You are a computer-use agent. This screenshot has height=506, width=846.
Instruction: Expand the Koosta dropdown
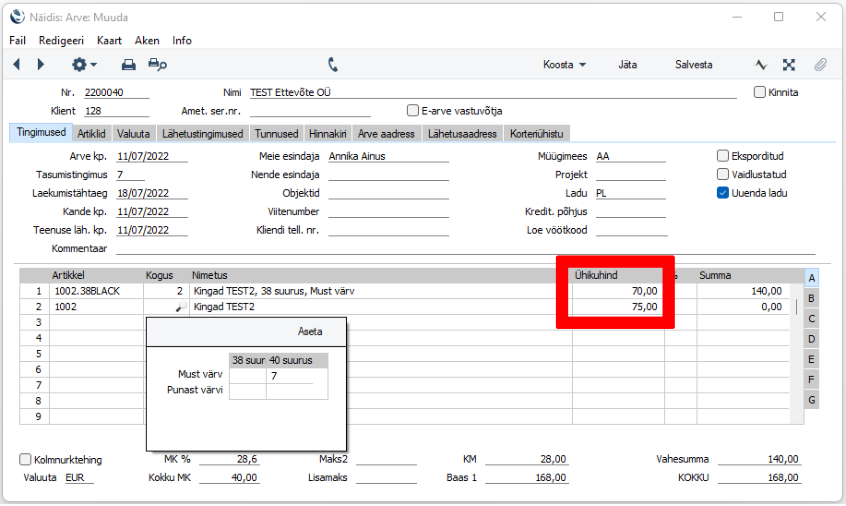tap(564, 65)
